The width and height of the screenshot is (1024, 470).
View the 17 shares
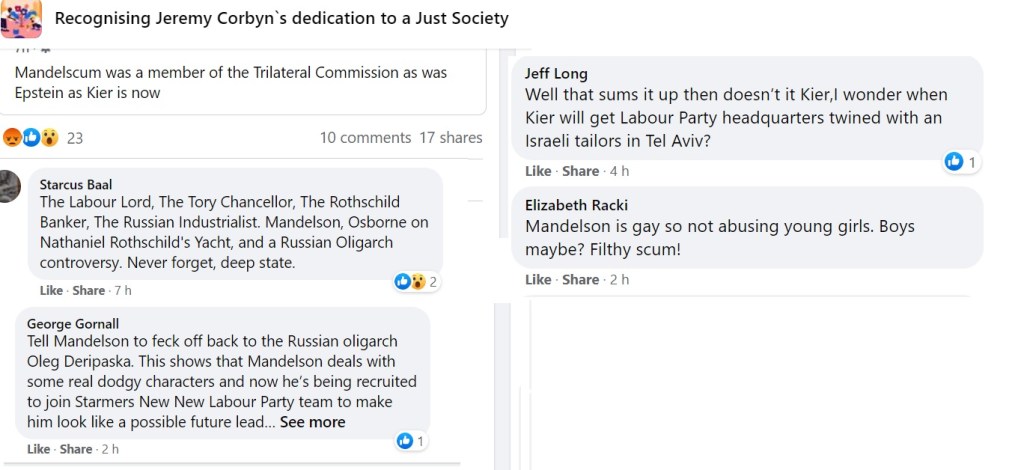pos(451,138)
